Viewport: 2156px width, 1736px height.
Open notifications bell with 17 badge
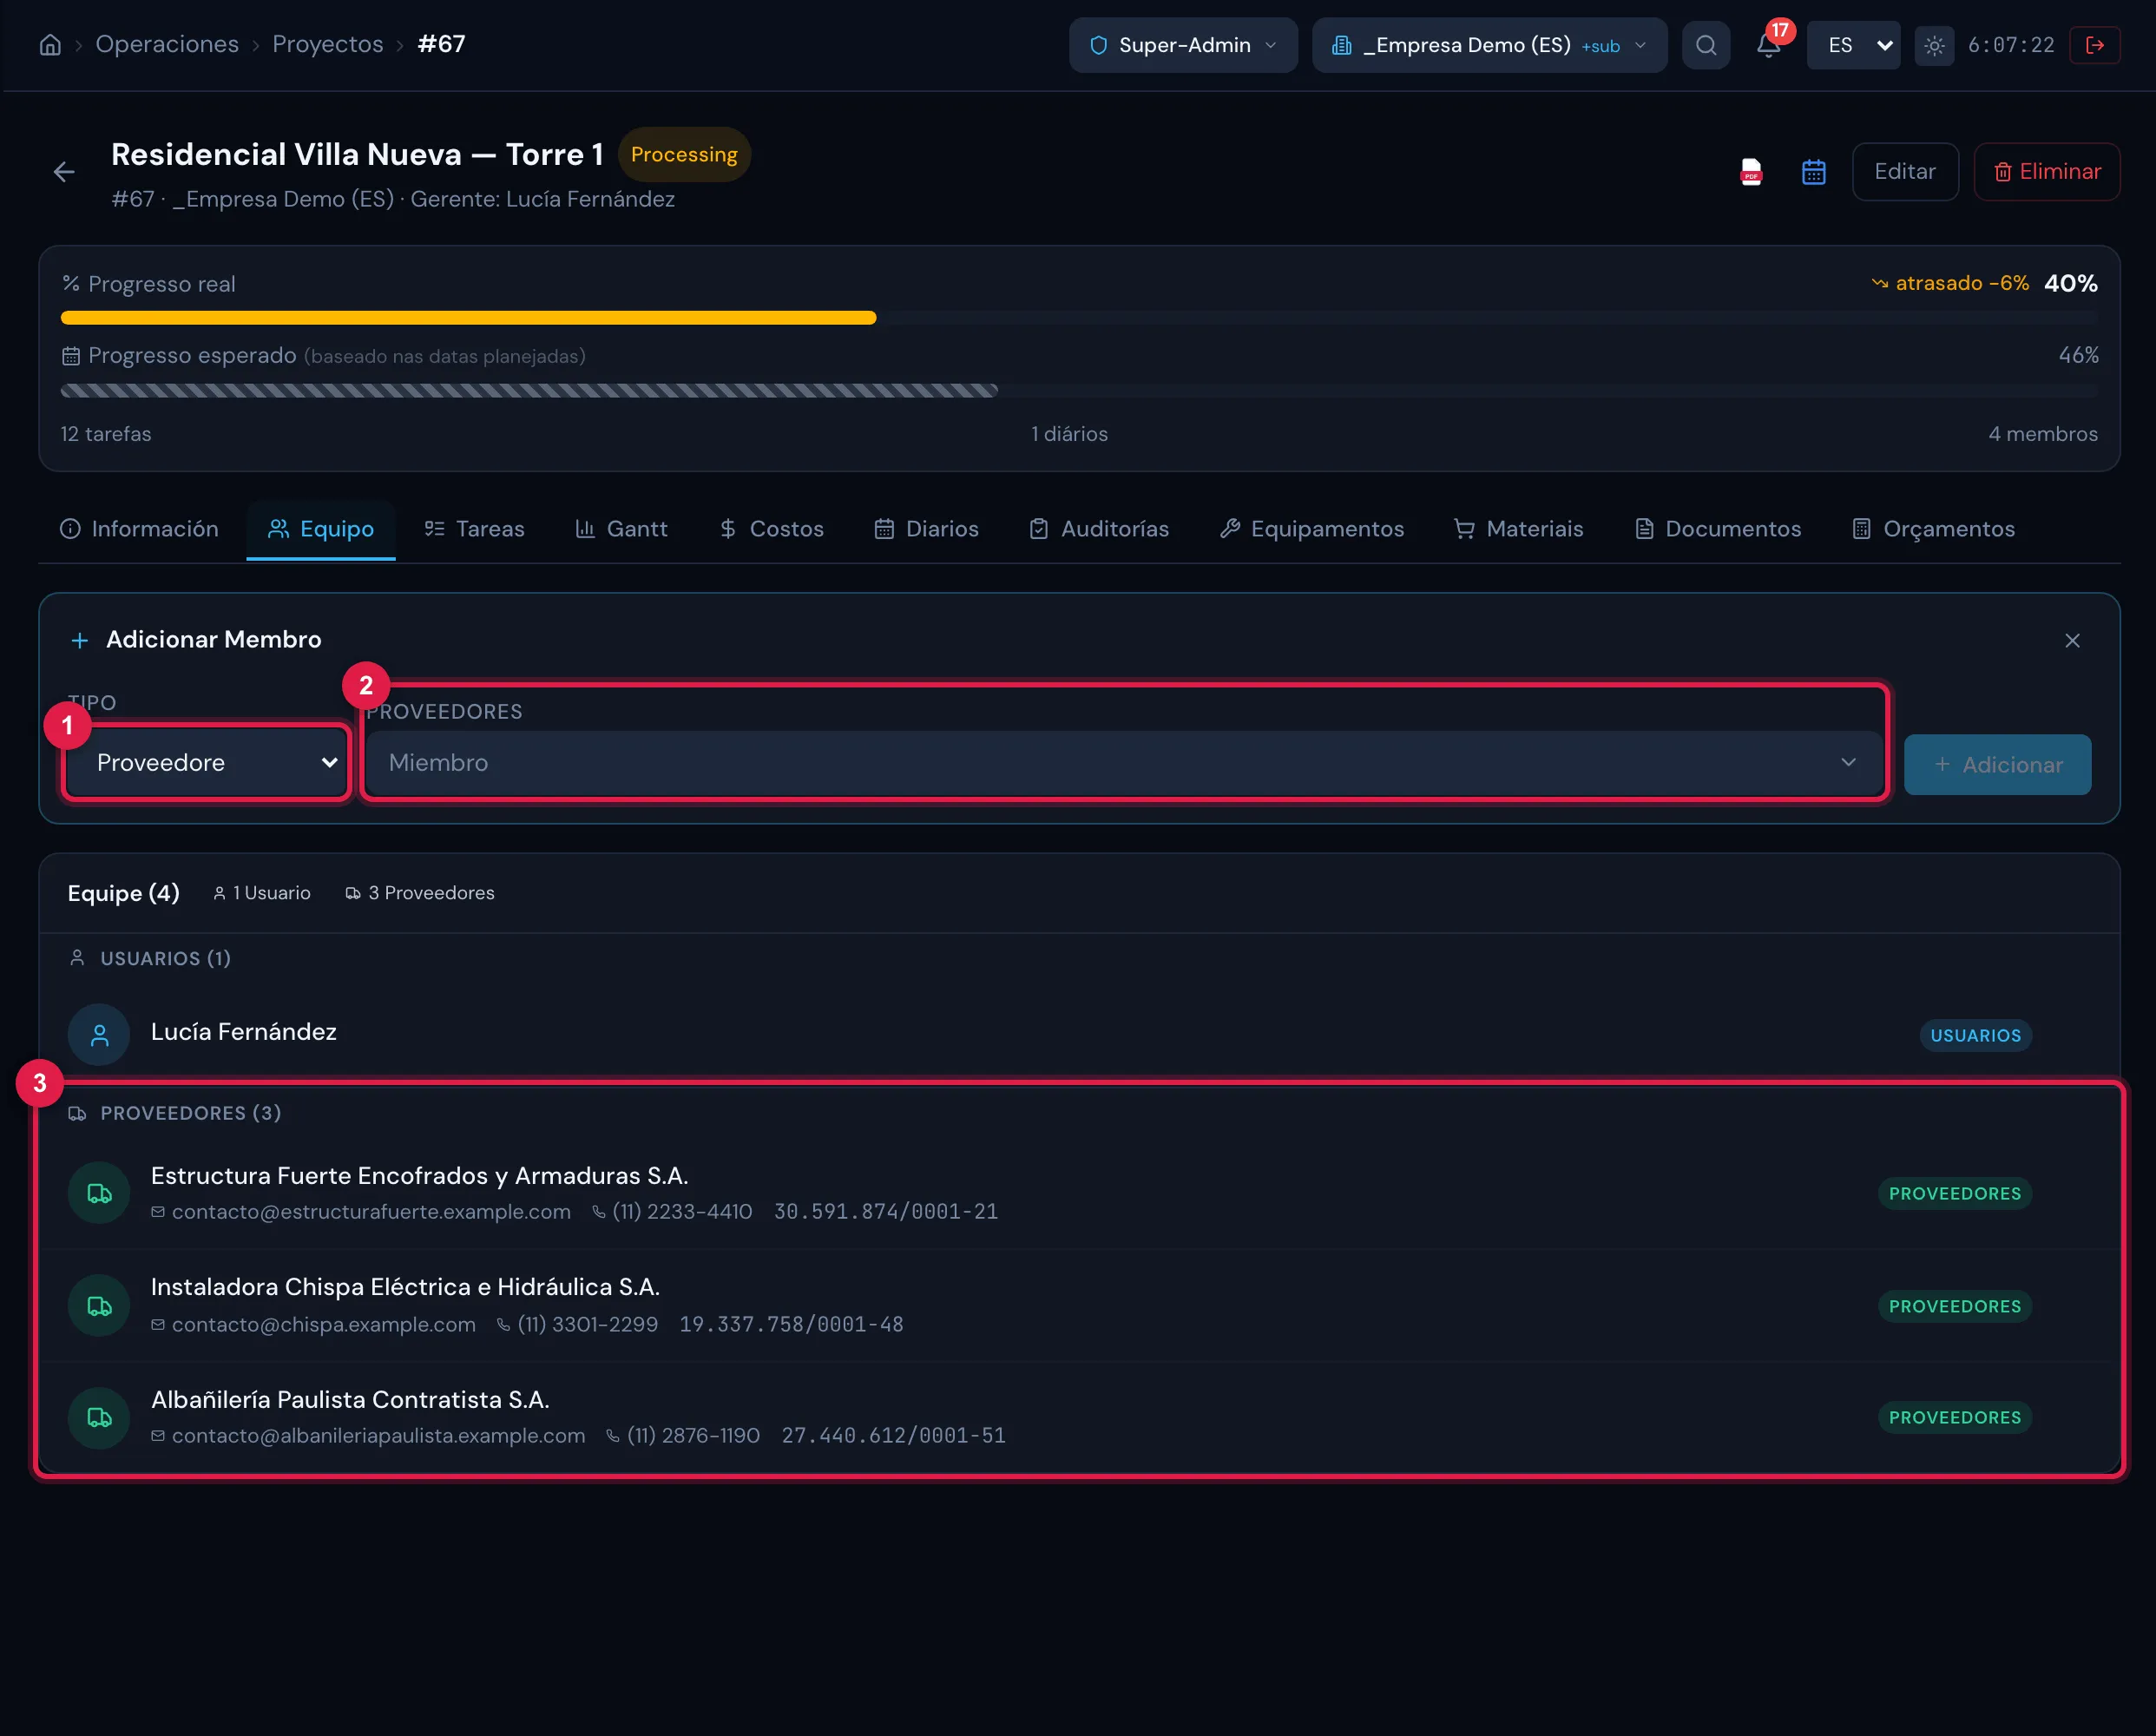coord(1769,45)
